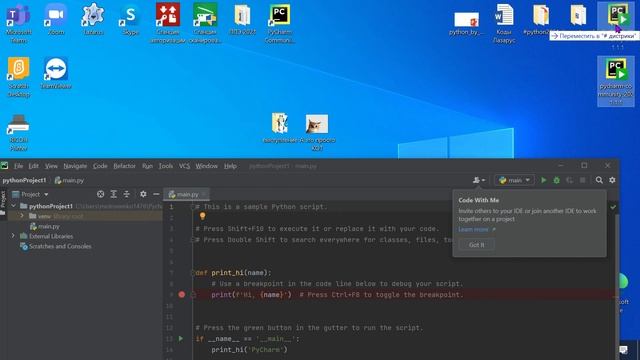The width and height of the screenshot is (640, 360).
Task: Fold the print_hi function definition
Action: (193, 273)
